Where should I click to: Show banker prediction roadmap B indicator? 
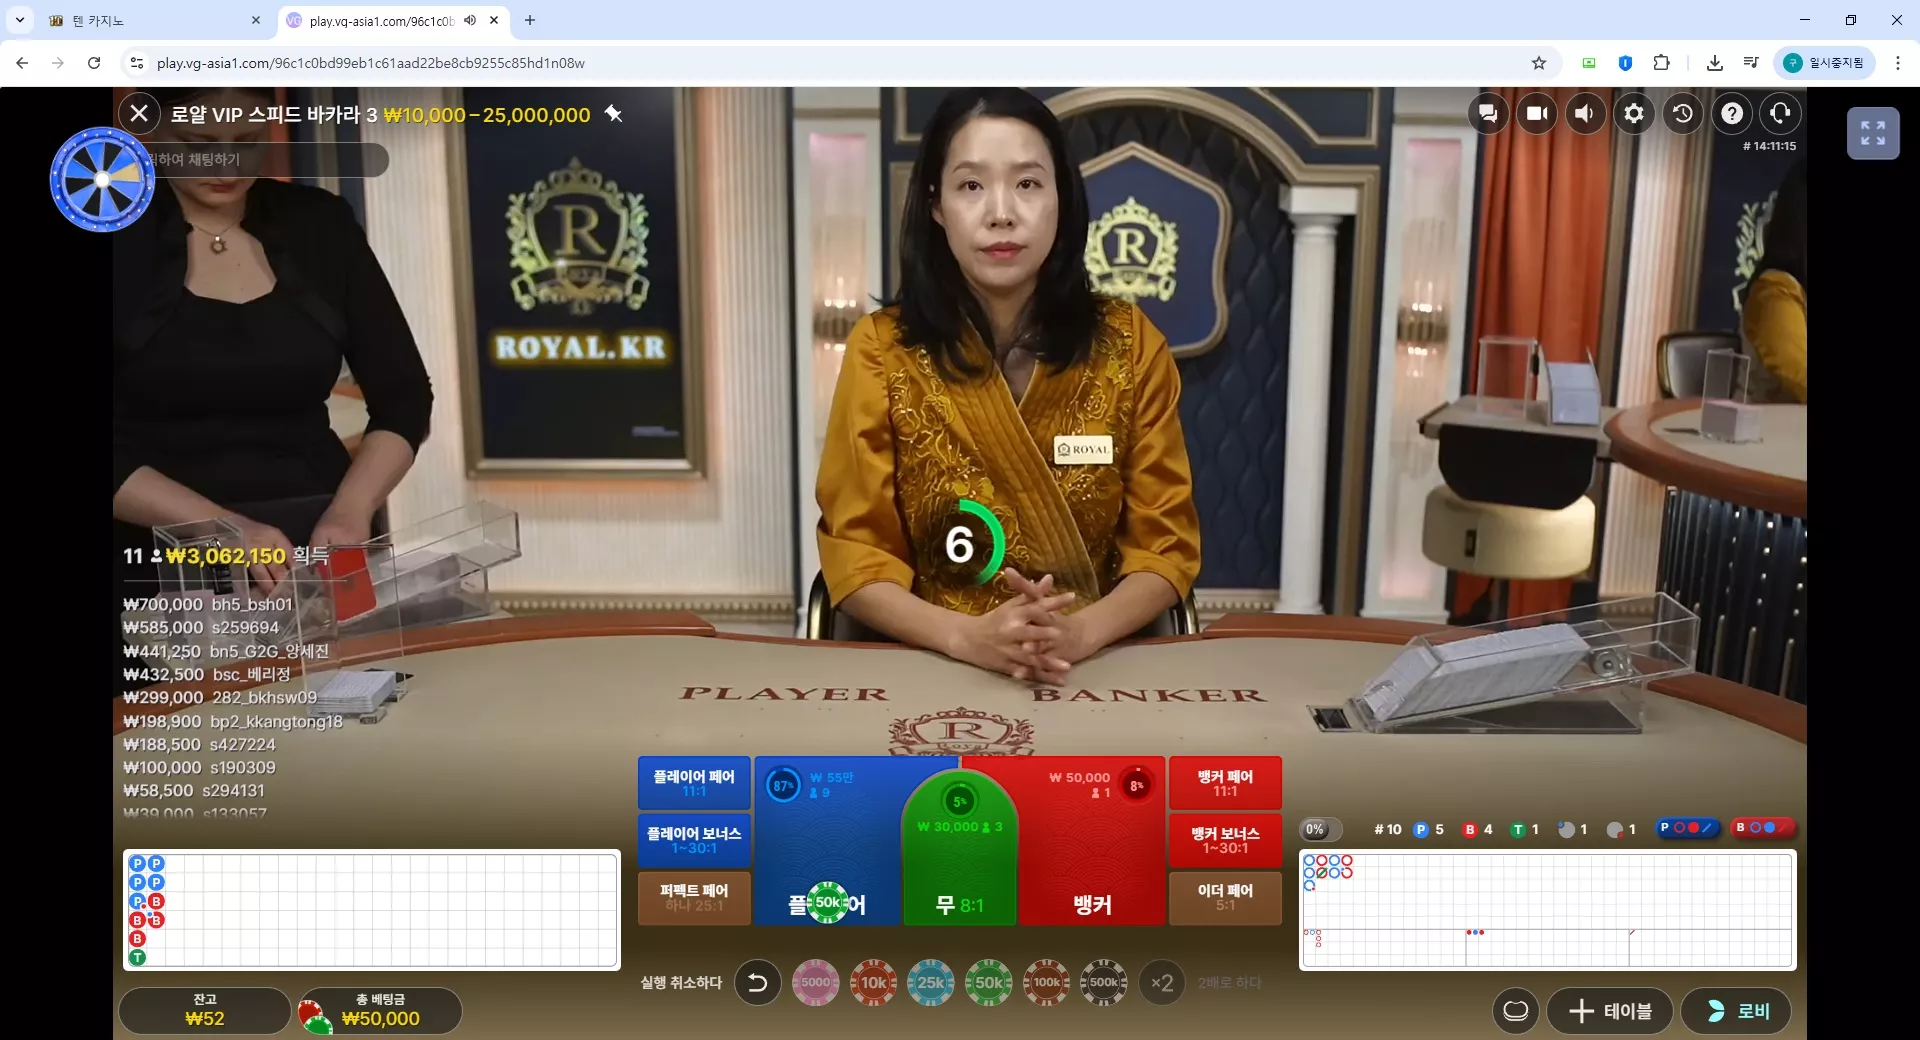tap(1763, 828)
